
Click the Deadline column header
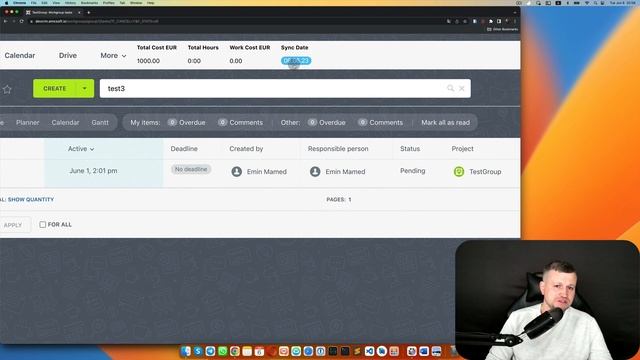[184, 149]
